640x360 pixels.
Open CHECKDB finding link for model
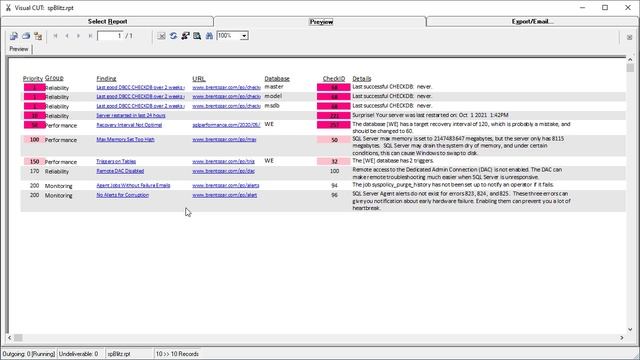(140, 96)
